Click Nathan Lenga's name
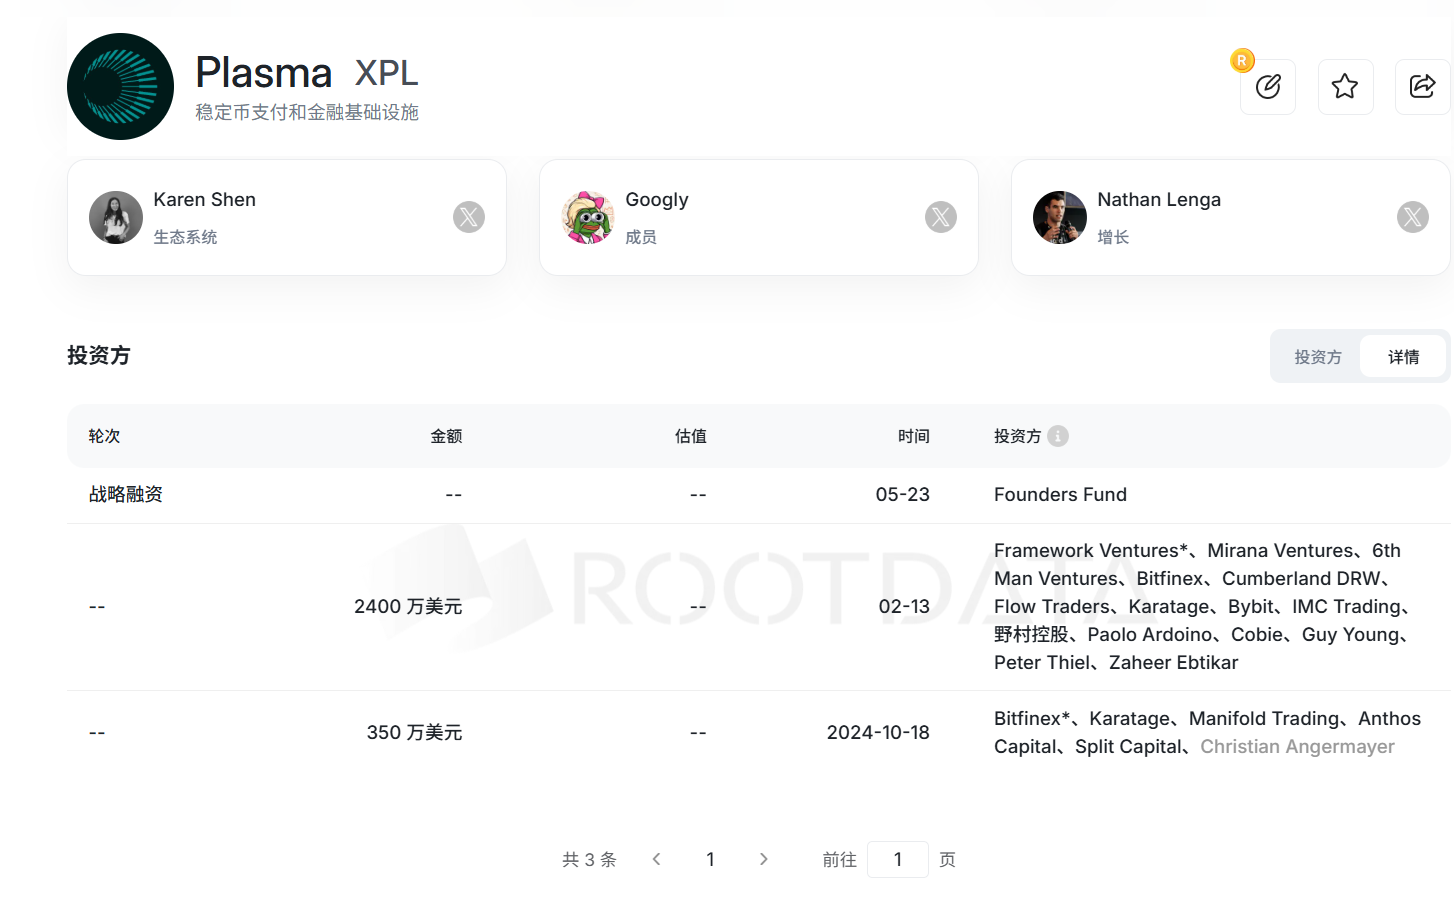The image size is (1454, 910). pos(1159,200)
